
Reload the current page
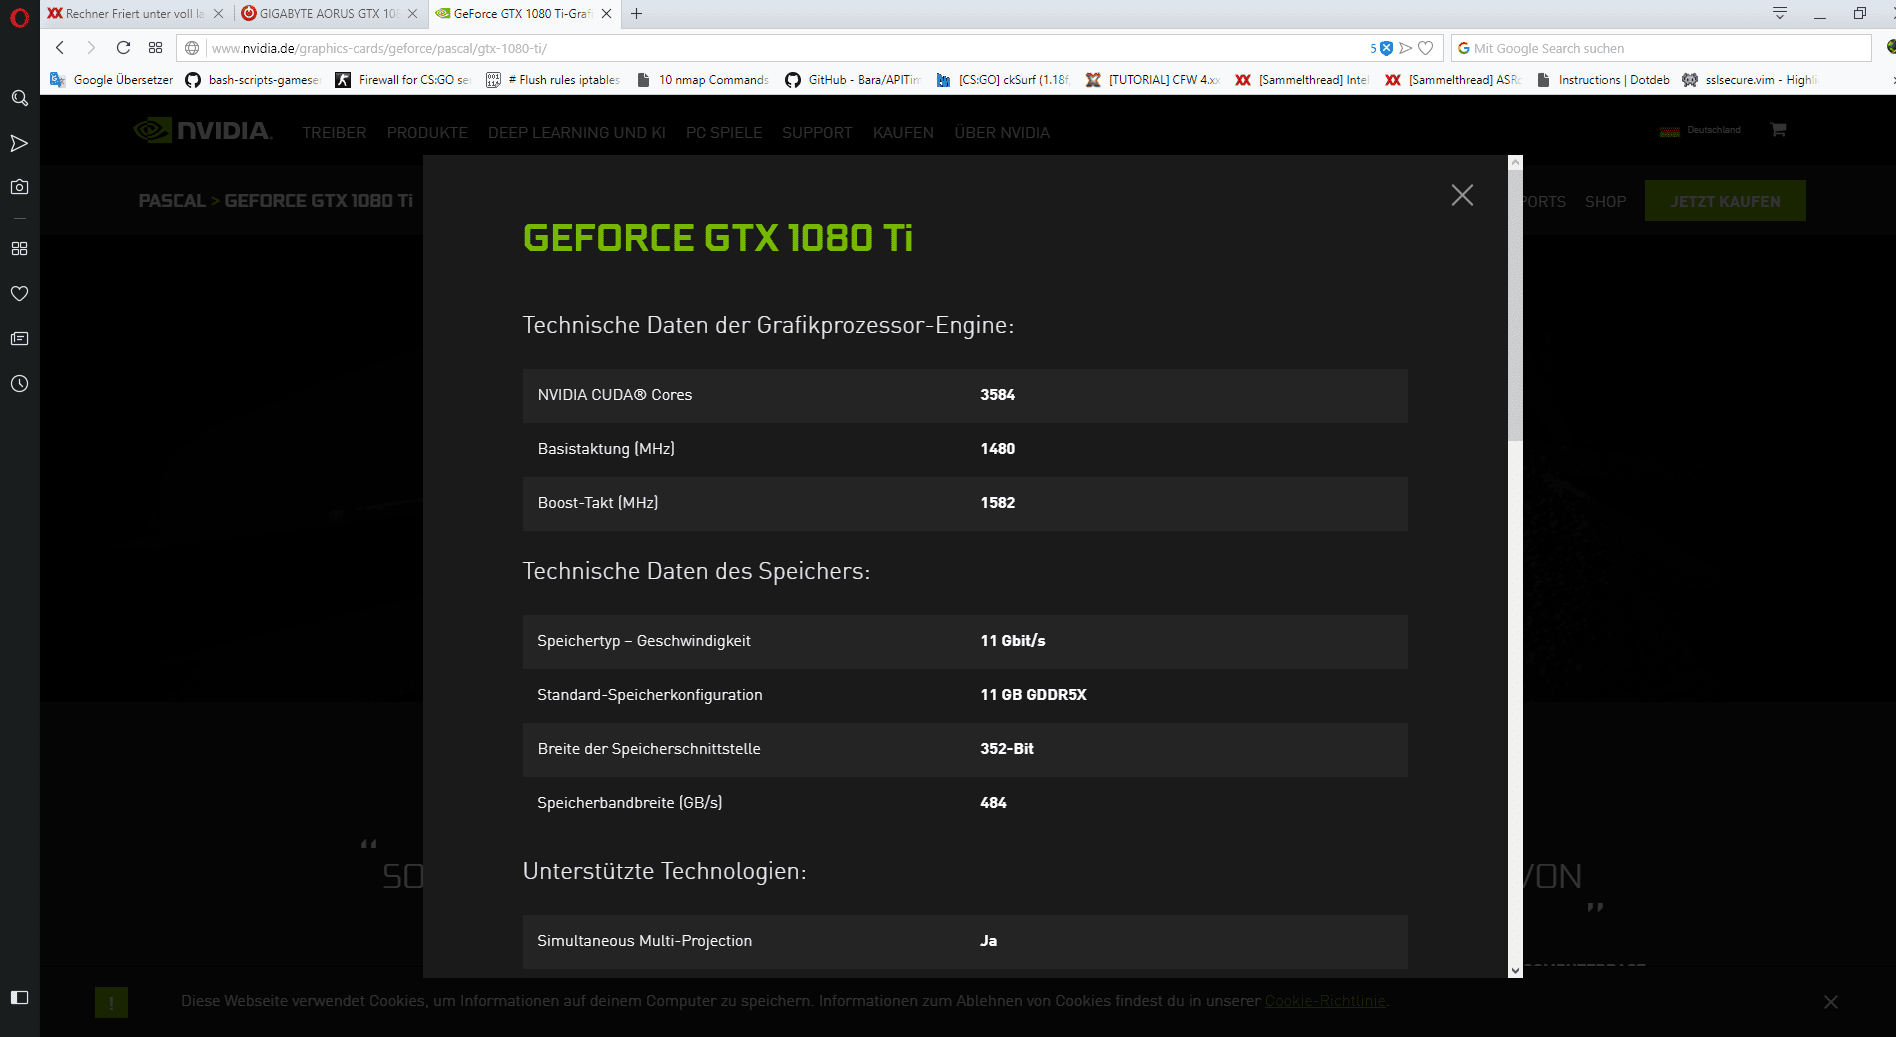click(123, 47)
